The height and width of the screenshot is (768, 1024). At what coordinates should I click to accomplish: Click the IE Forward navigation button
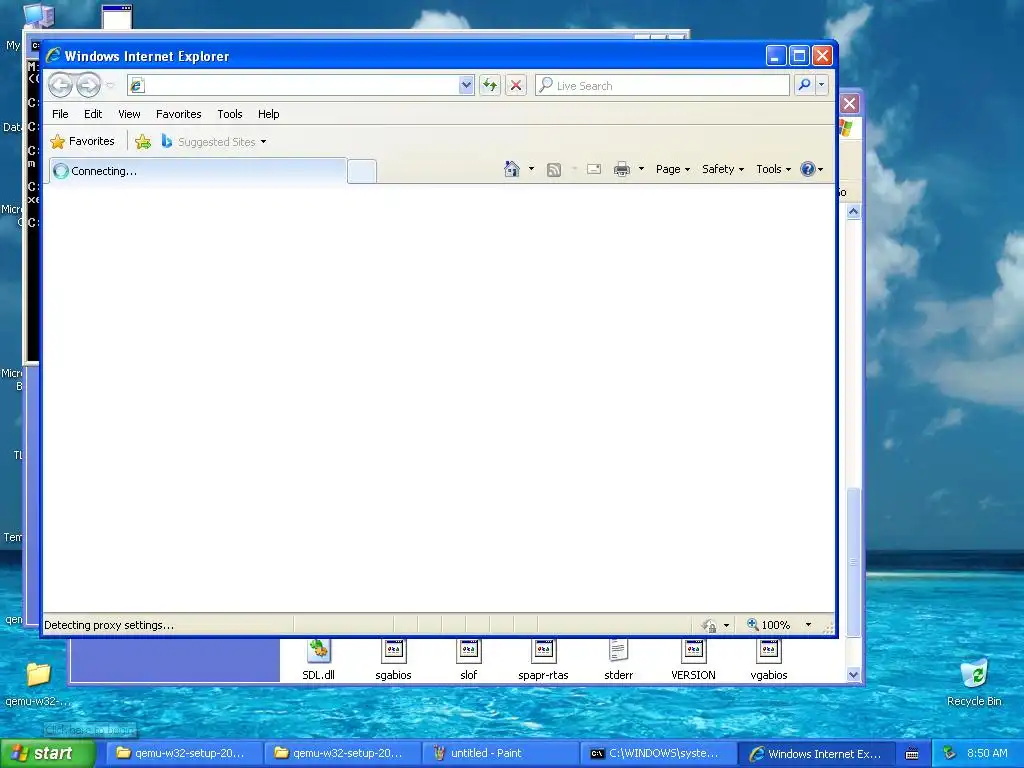pyautogui.click(x=88, y=85)
